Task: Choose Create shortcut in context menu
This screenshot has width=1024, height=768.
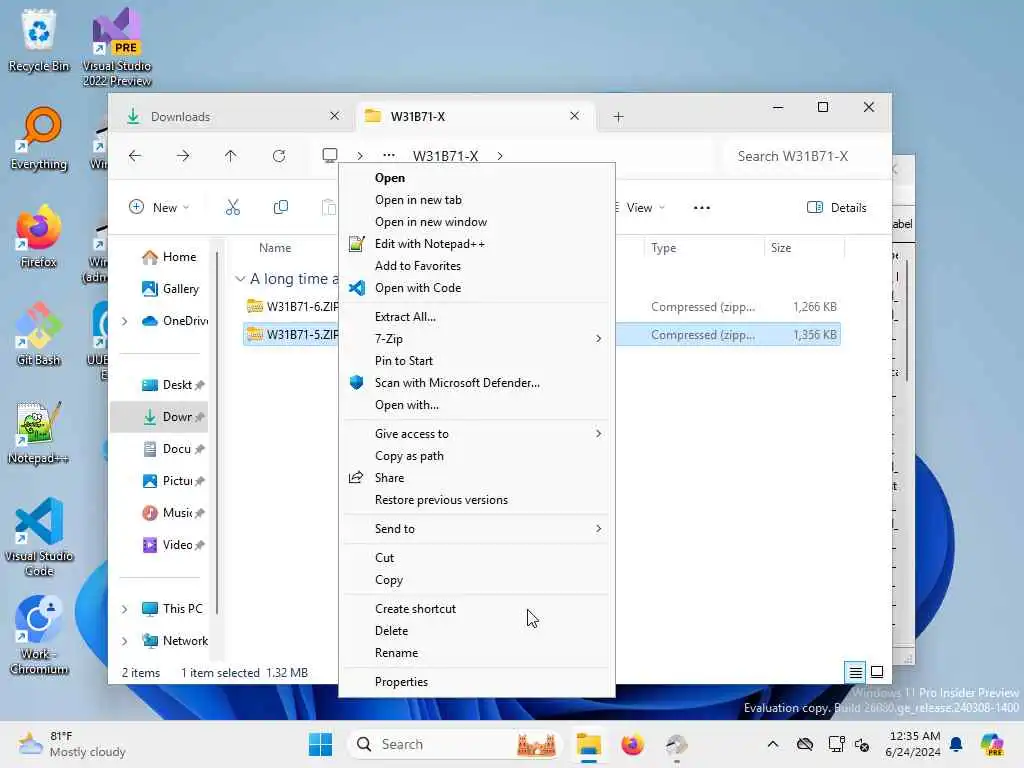Action: point(476,609)
